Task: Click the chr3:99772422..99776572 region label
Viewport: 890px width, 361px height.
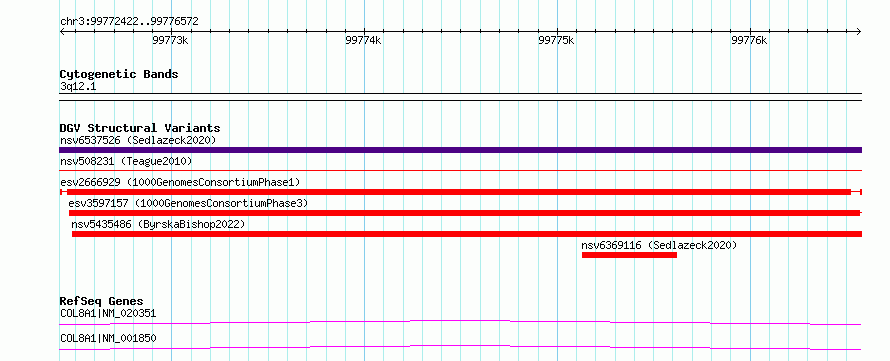Action: click(129, 22)
